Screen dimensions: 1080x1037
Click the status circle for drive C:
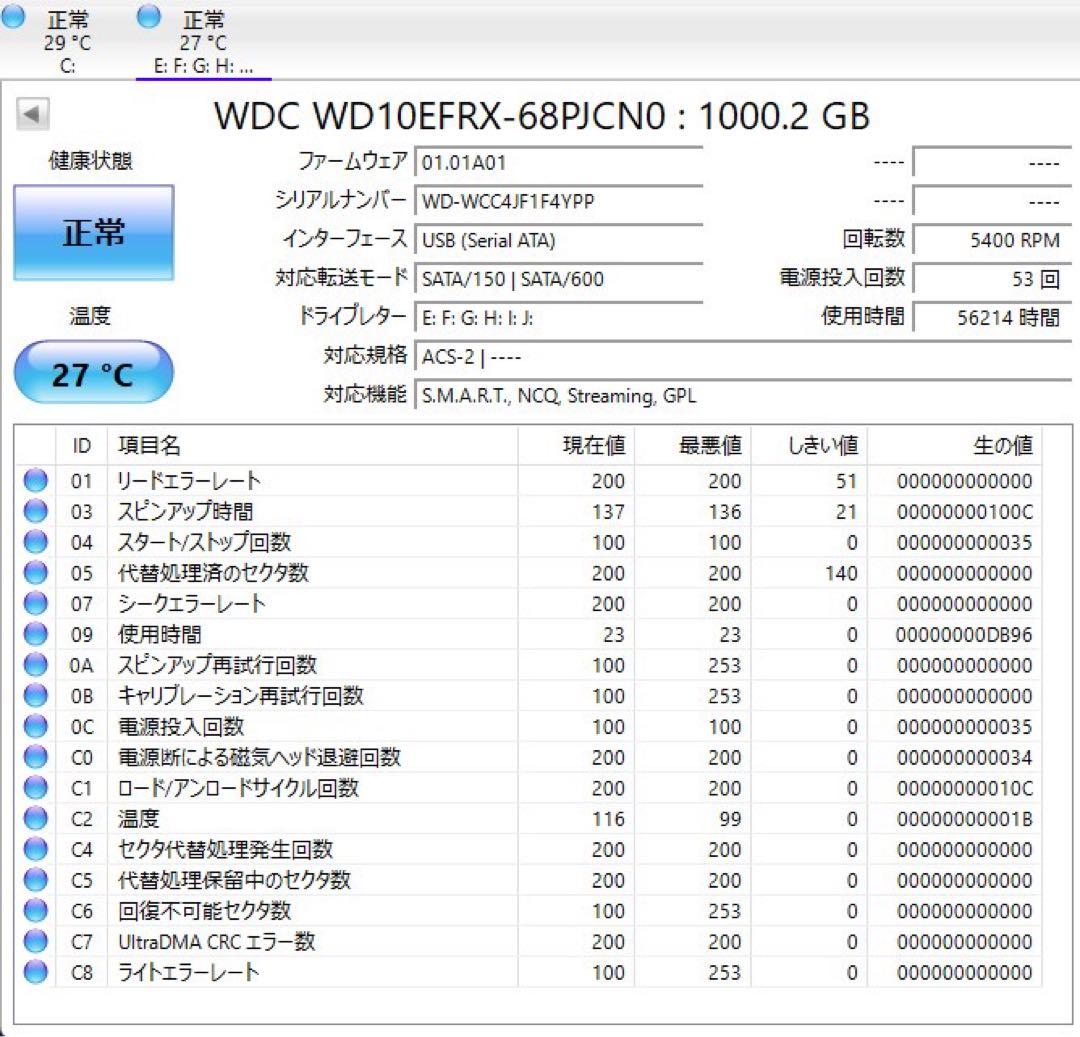pyautogui.click(x=14, y=16)
